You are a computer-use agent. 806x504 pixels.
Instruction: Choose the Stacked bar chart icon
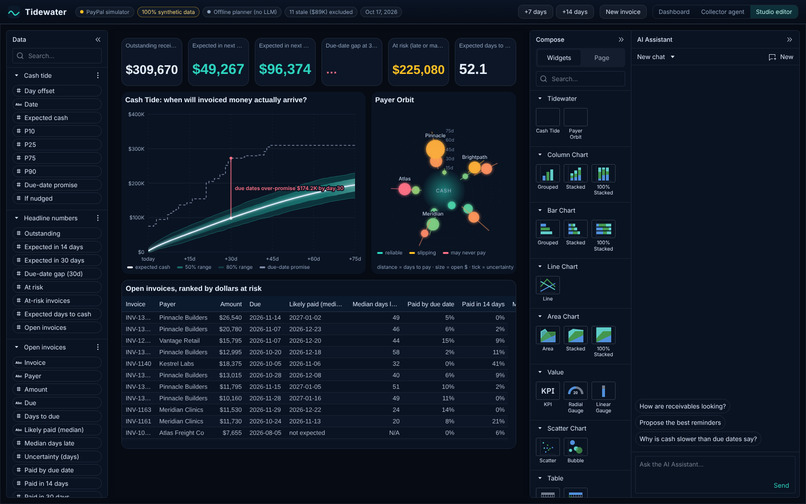pos(576,229)
